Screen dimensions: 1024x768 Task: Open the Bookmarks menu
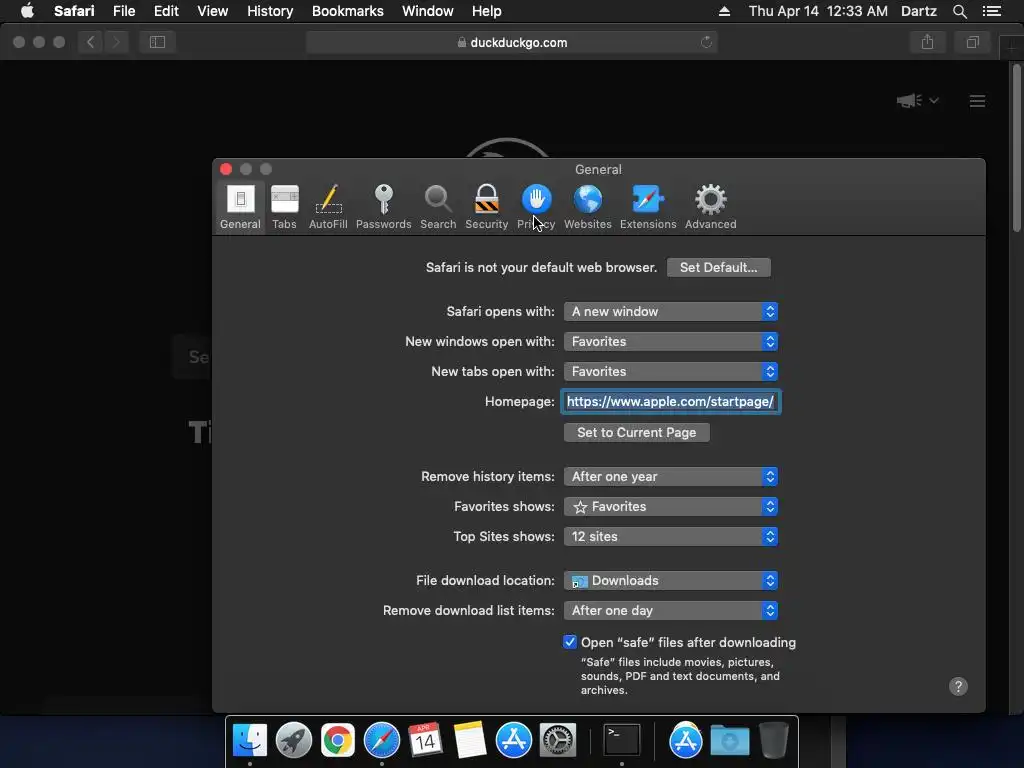click(x=347, y=11)
